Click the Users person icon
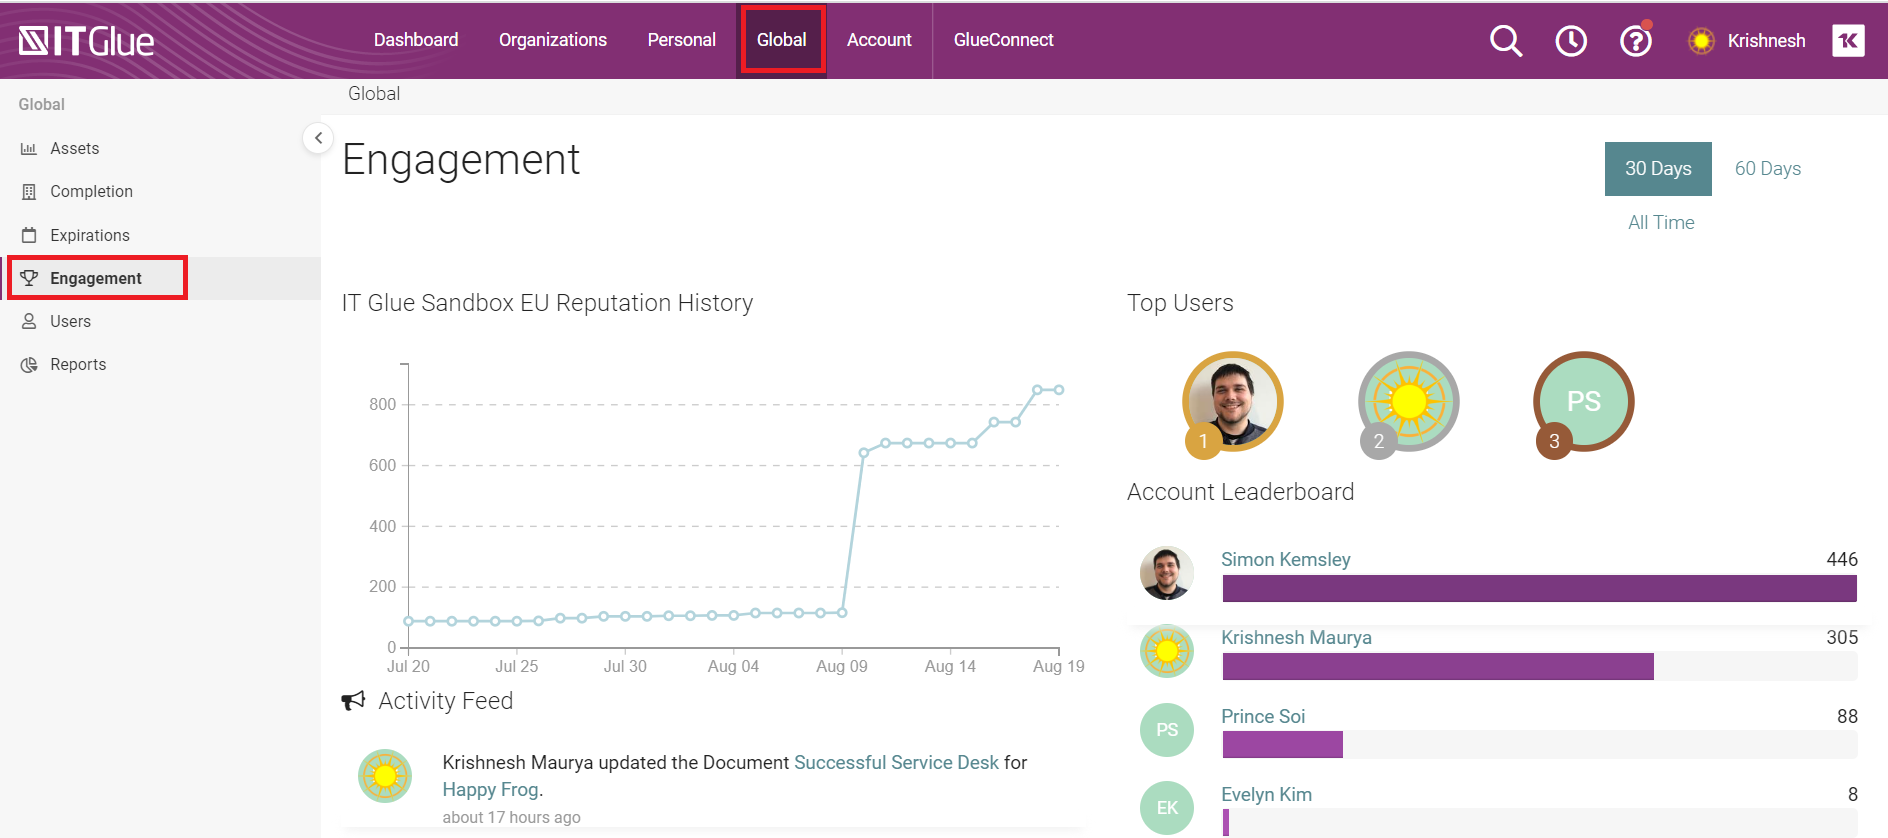This screenshot has height=838, width=1888. (x=29, y=321)
